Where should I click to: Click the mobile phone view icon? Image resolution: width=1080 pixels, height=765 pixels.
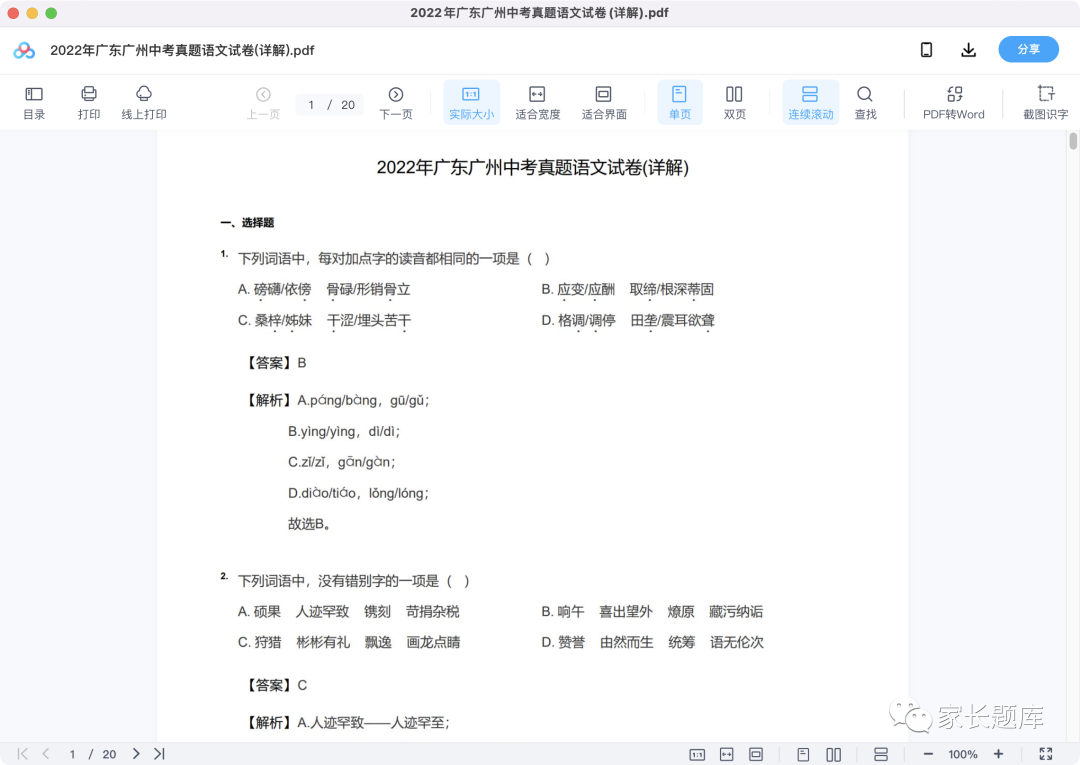926,50
